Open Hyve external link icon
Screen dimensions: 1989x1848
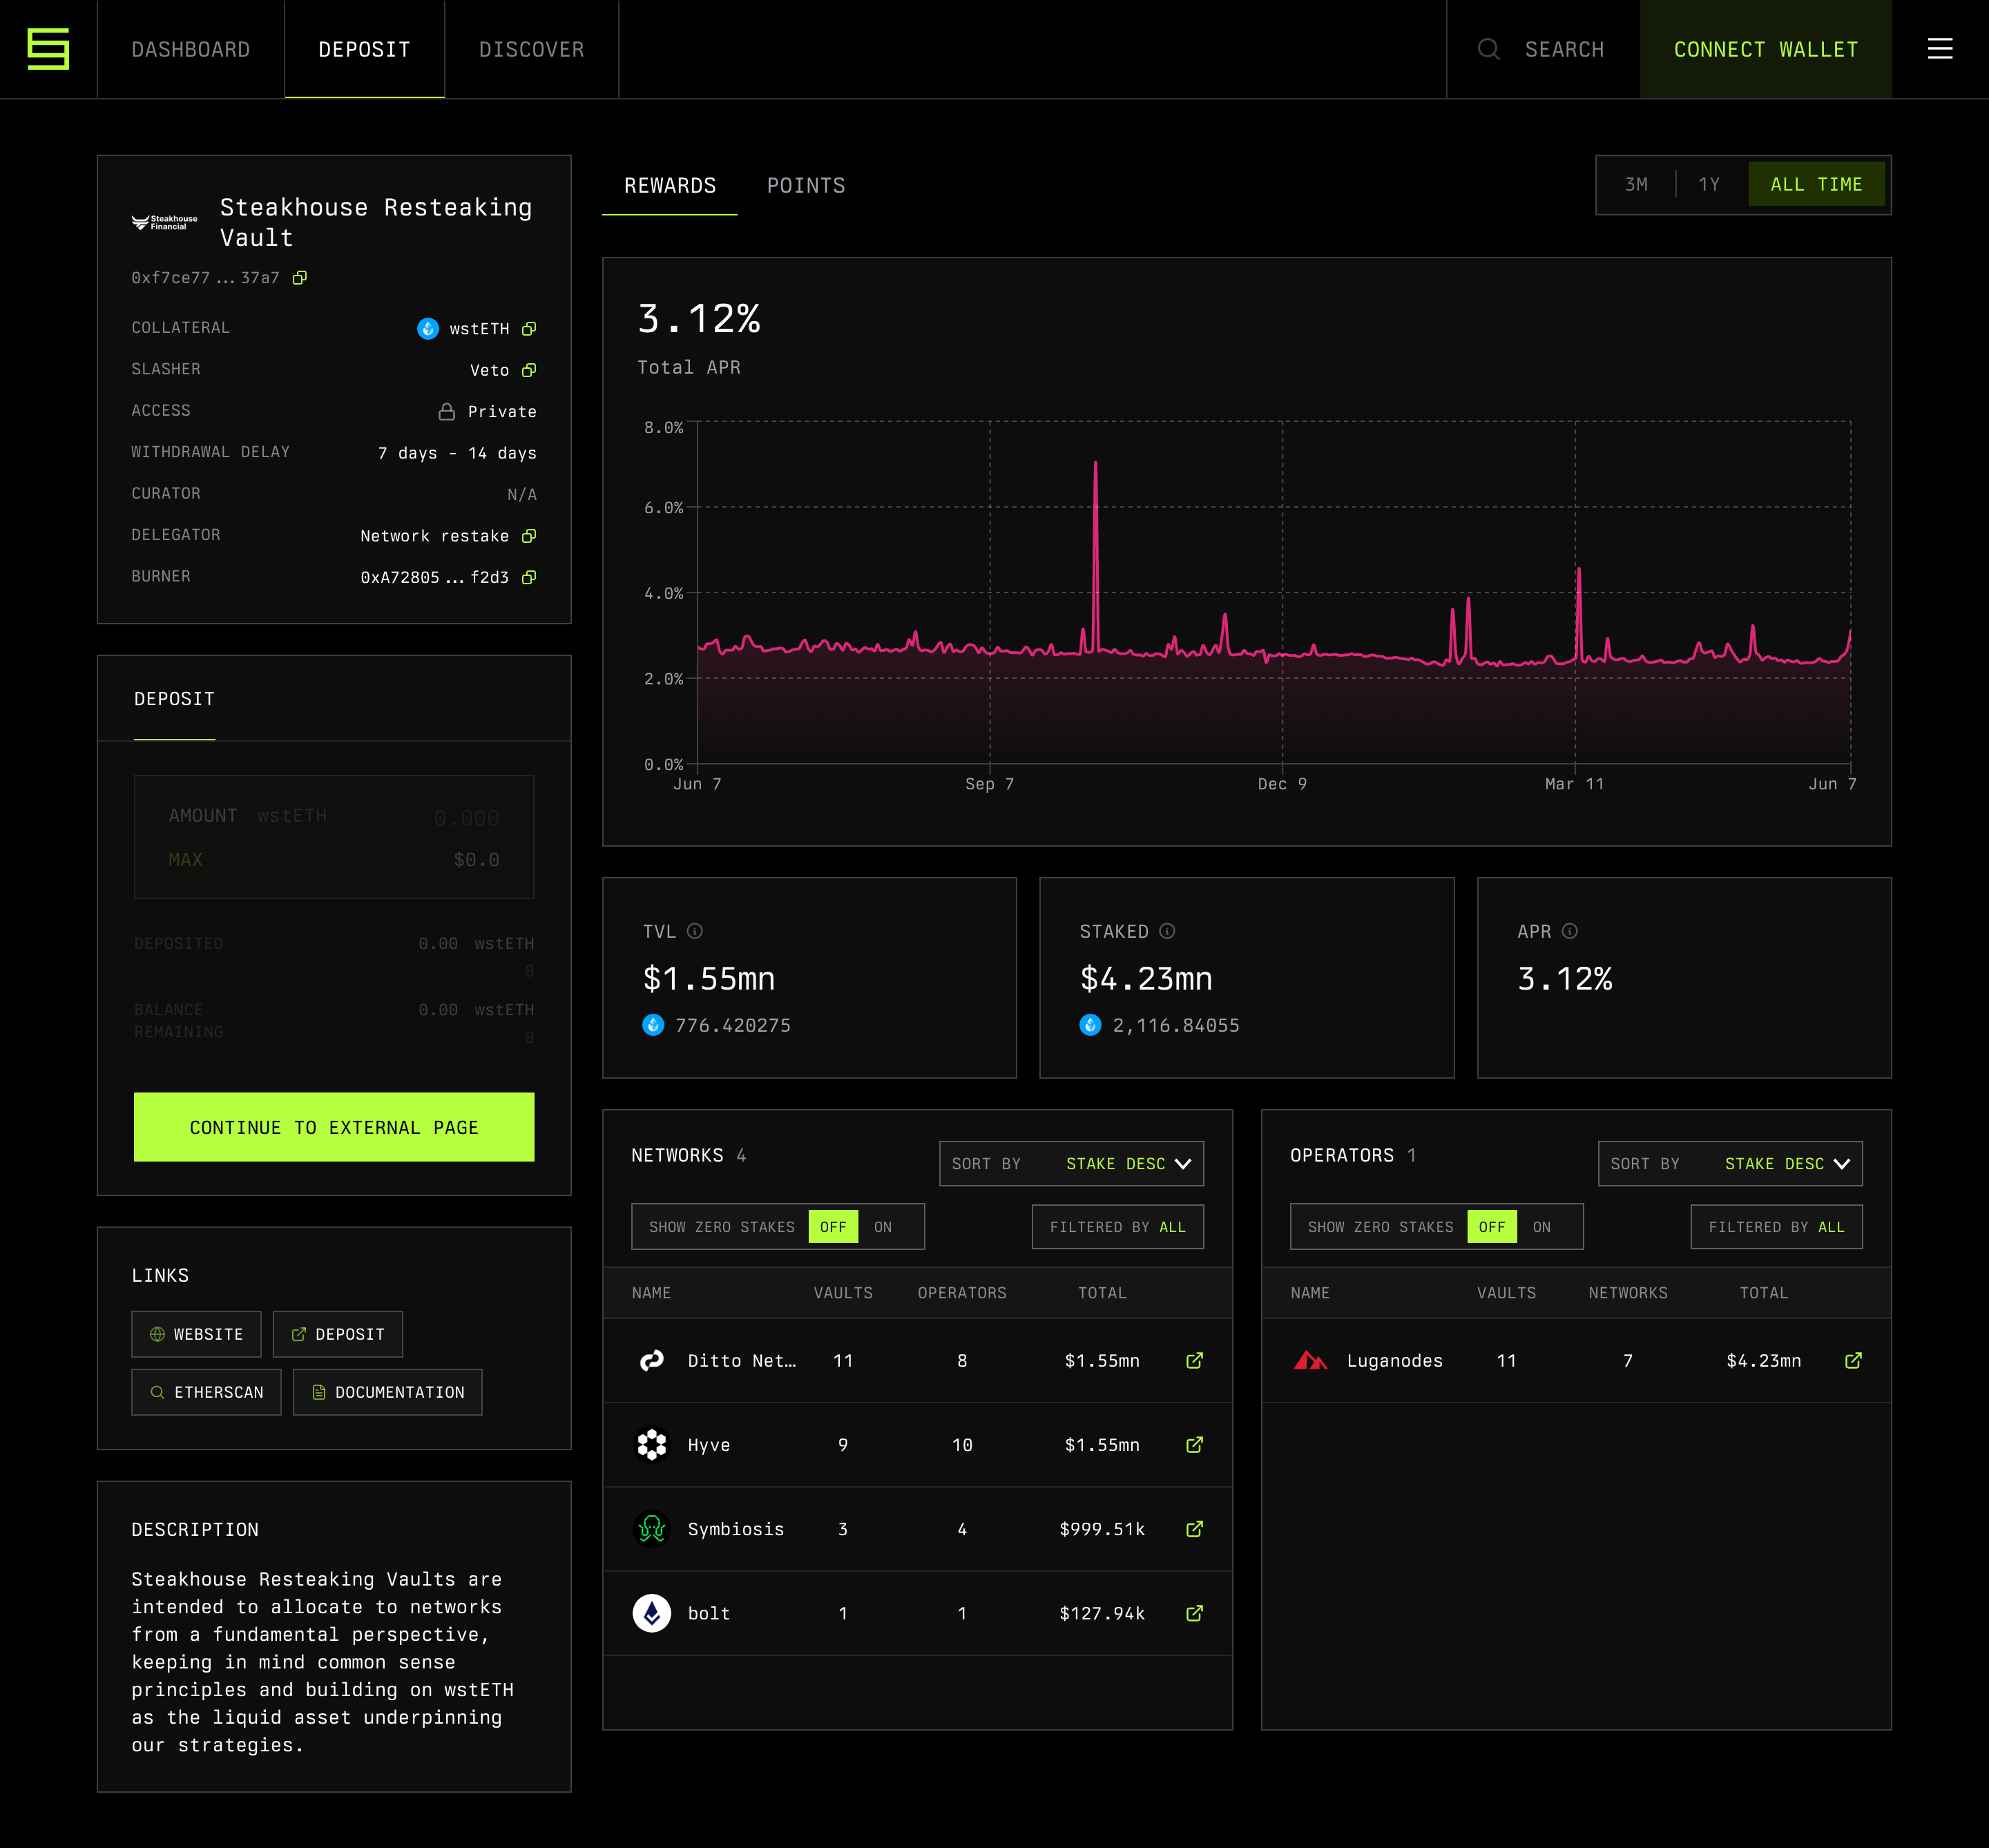pos(1194,1444)
